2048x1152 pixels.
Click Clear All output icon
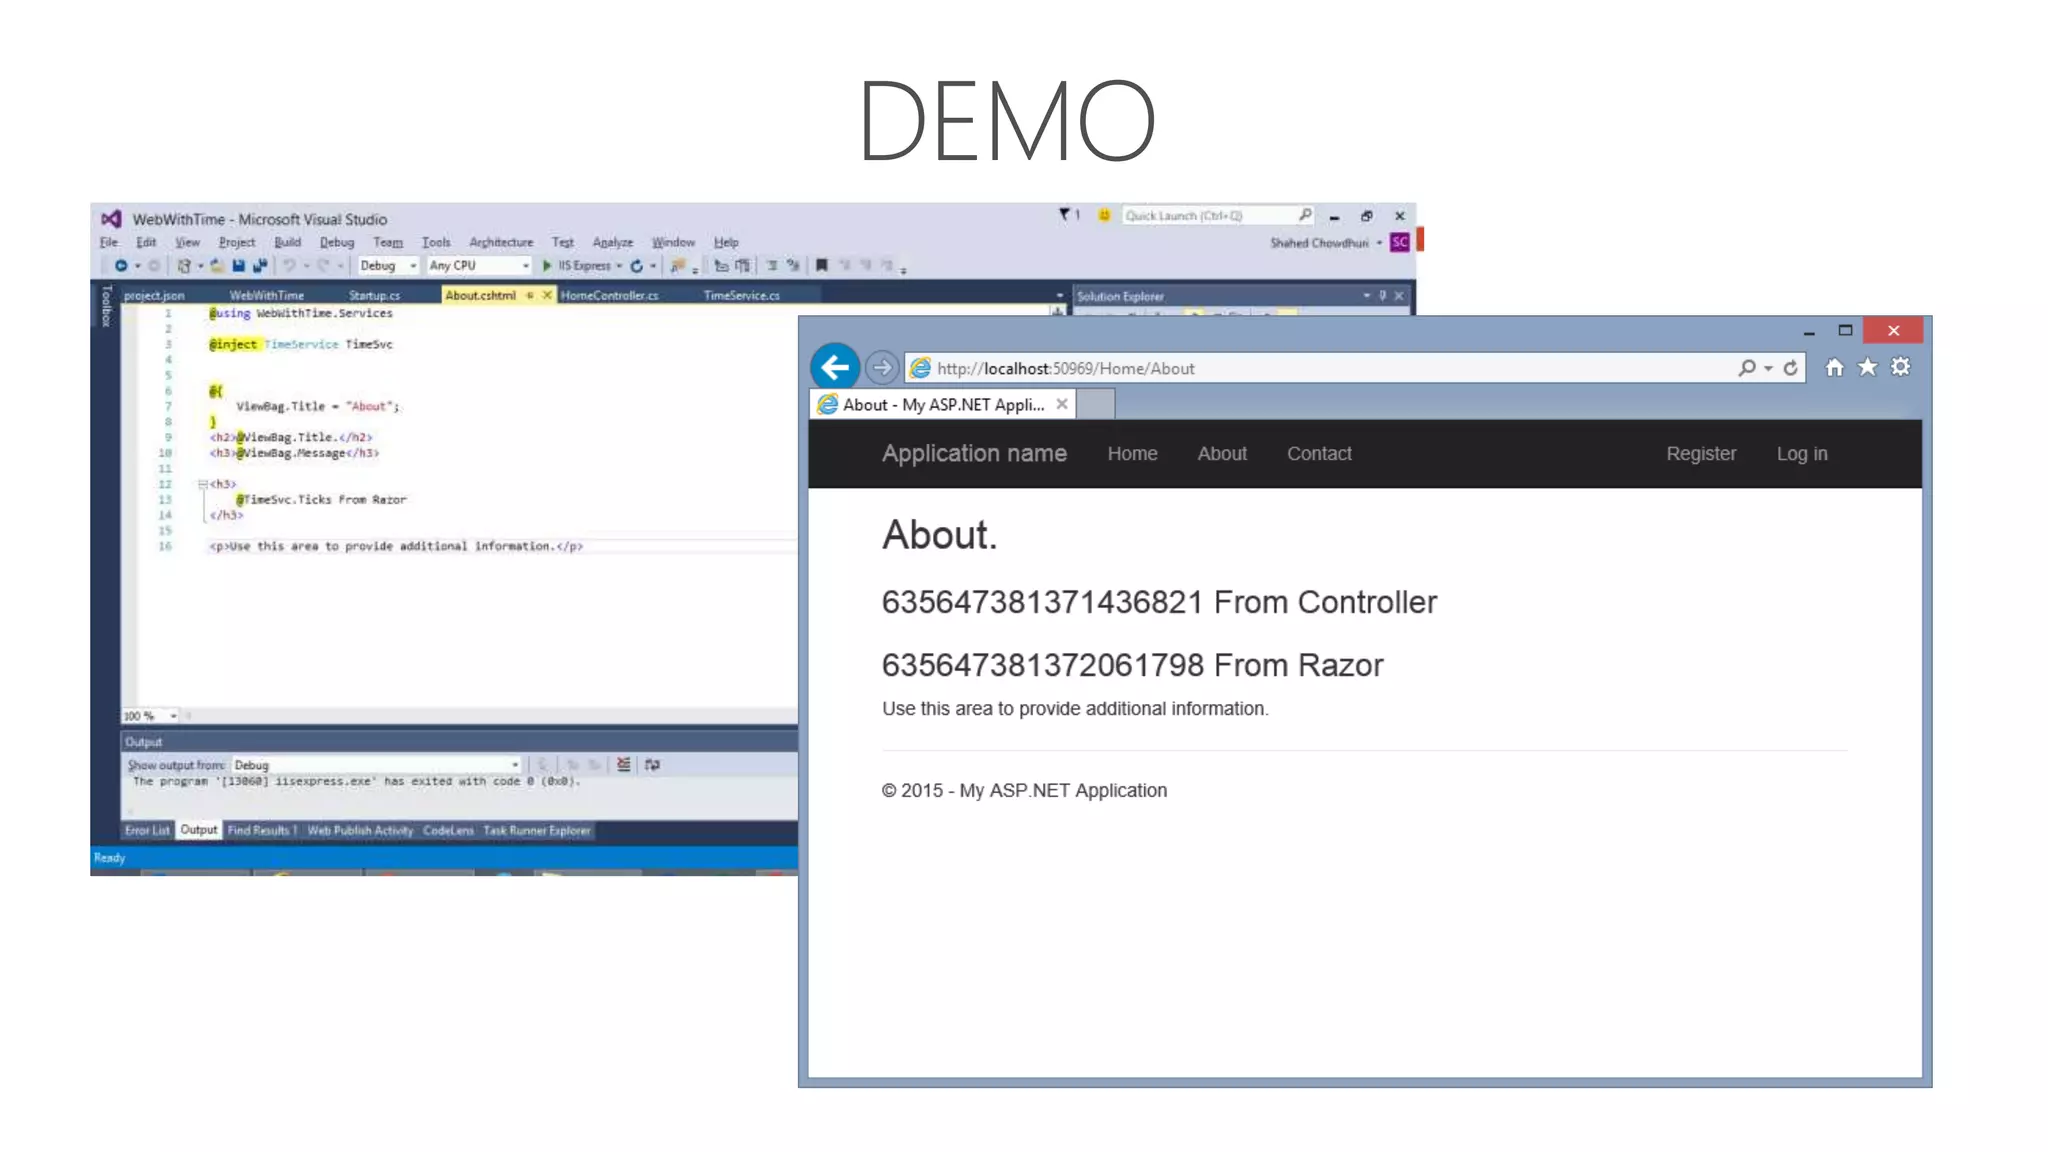(624, 765)
